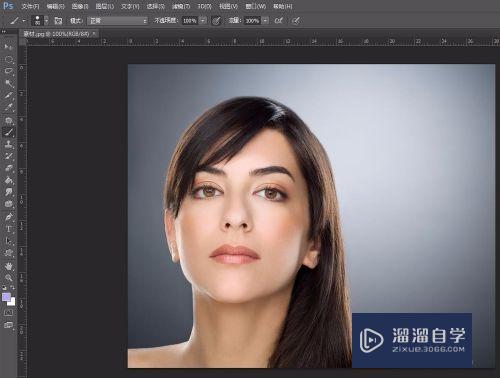Click the Photoshop Ps logo
The height and width of the screenshot is (378, 500).
point(8,6)
